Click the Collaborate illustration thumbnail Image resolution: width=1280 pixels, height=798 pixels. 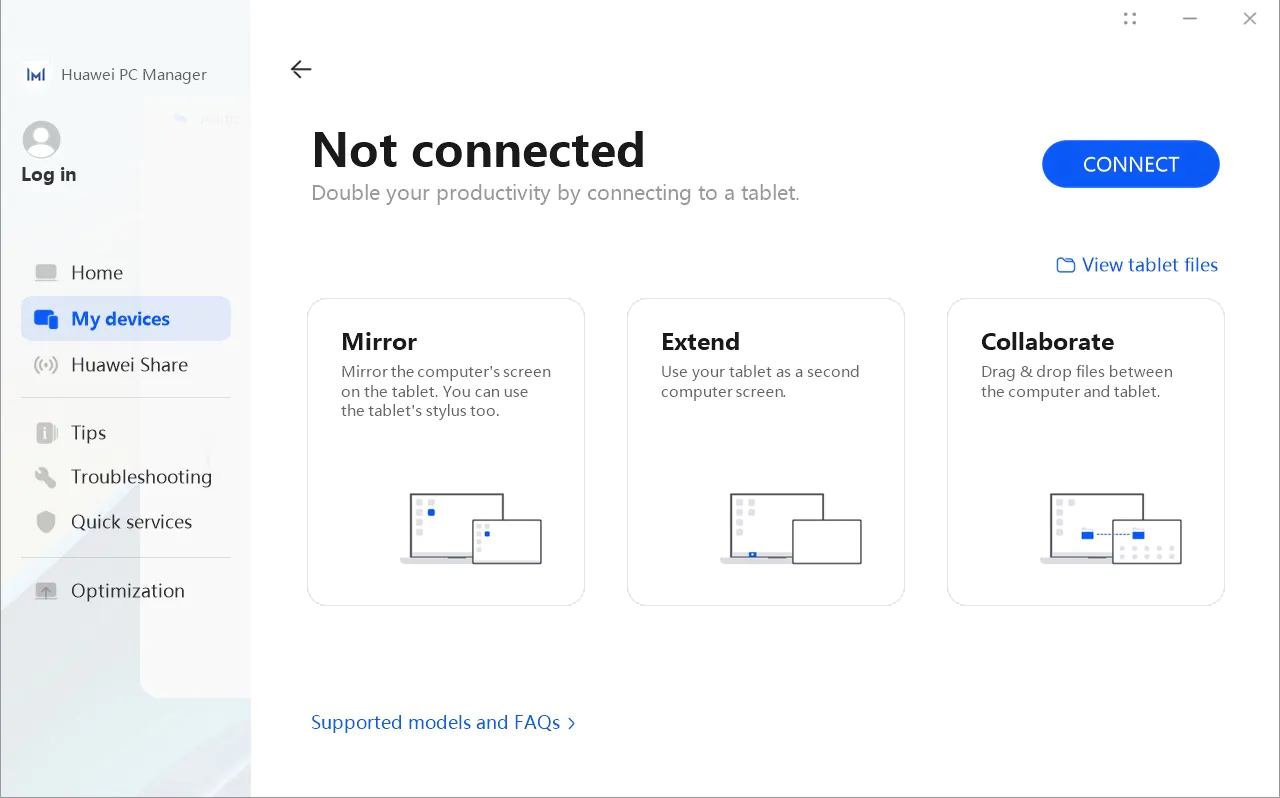tap(1111, 529)
